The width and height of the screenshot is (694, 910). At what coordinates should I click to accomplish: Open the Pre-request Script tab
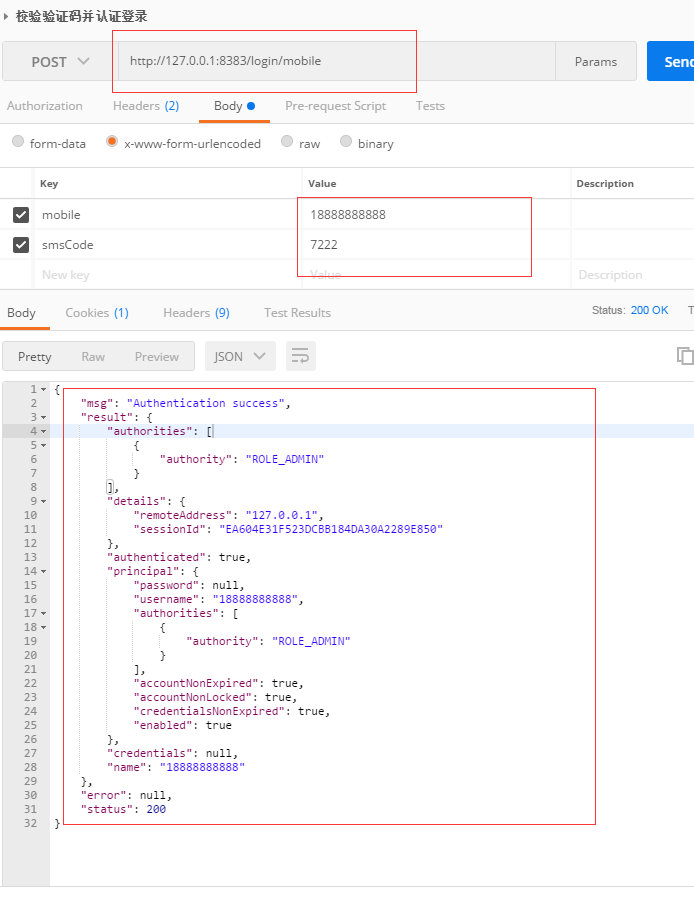point(335,106)
